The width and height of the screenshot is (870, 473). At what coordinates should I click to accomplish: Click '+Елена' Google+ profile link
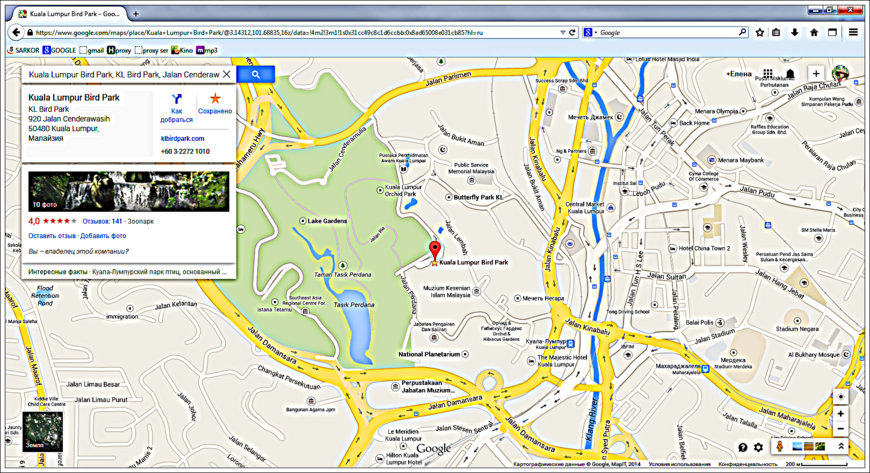pyautogui.click(x=739, y=74)
